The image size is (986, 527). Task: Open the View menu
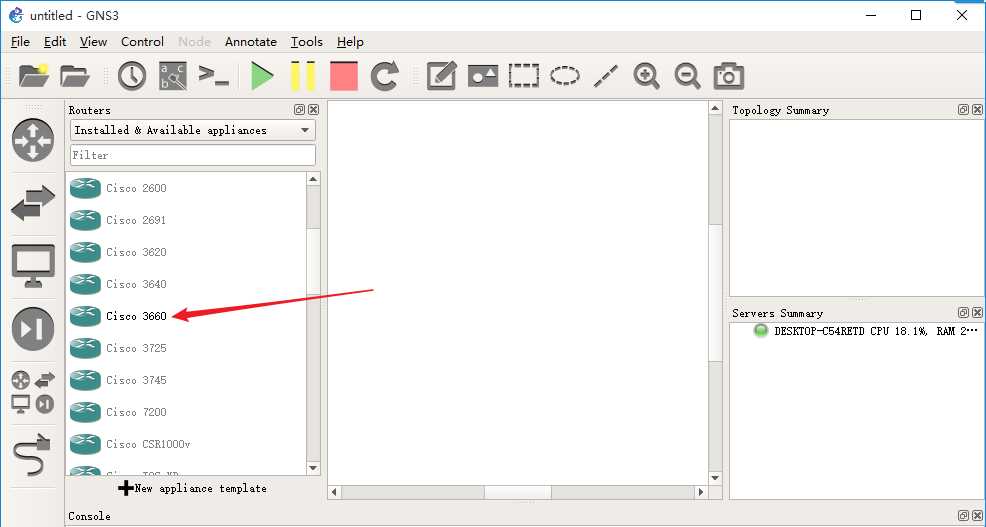[93, 42]
